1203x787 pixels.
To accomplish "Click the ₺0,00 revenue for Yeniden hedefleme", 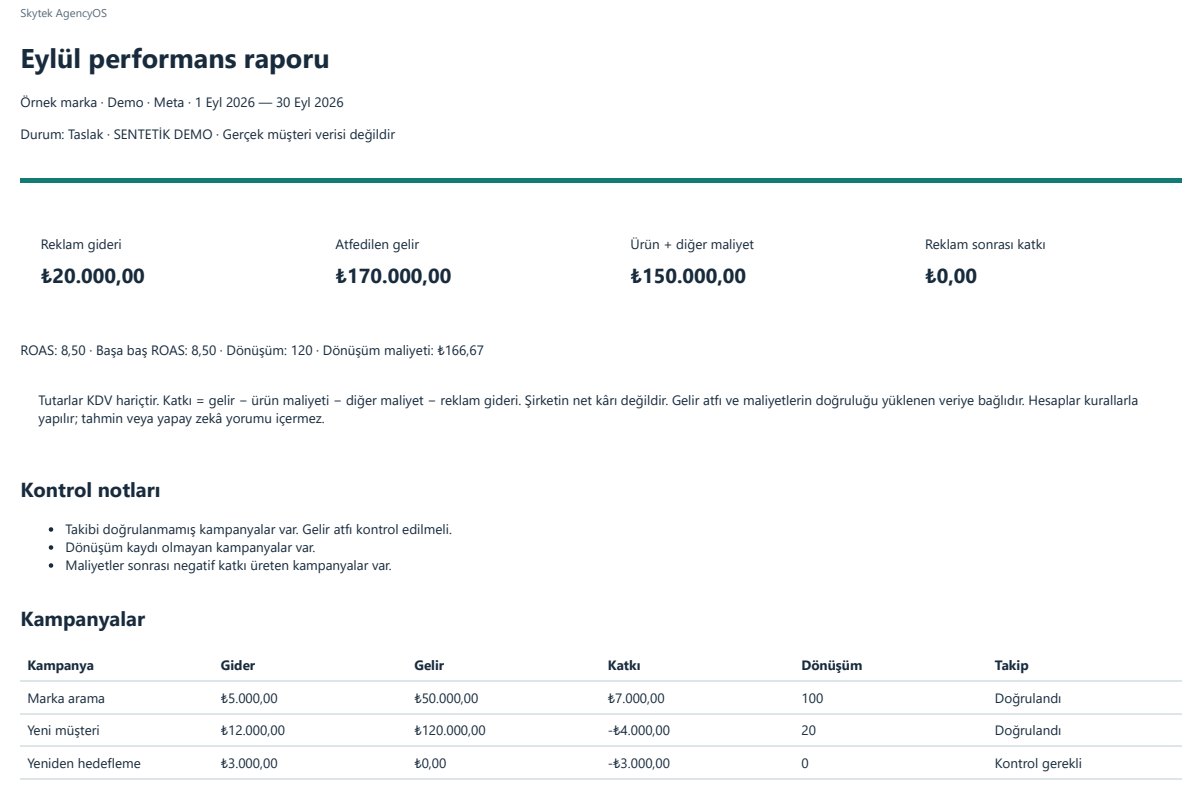I will [x=430, y=763].
